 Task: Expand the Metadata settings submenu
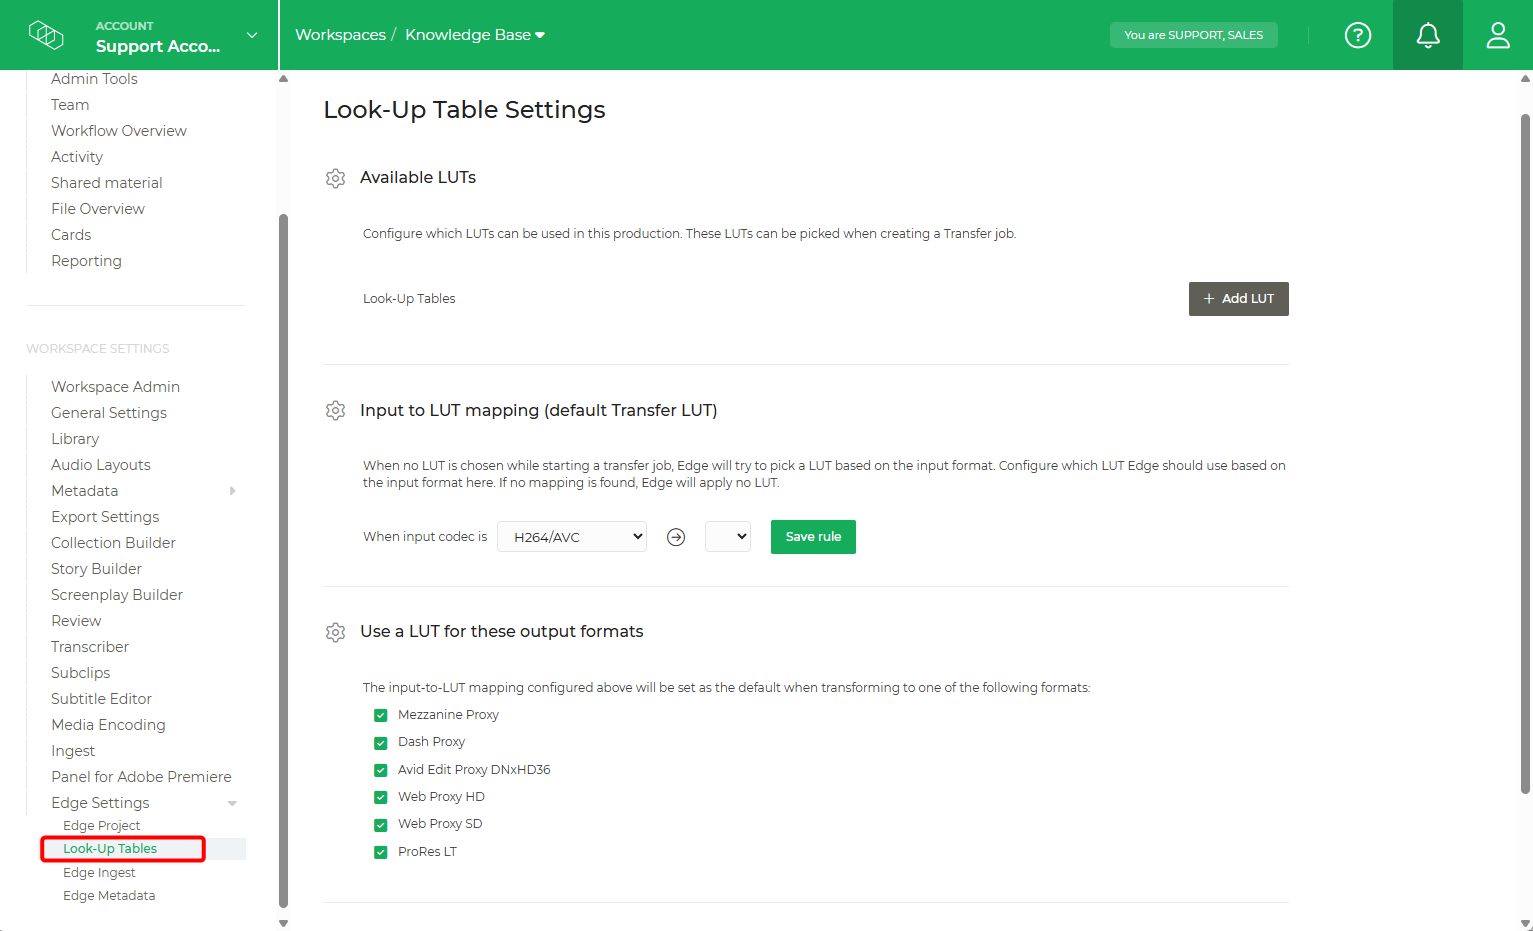[x=232, y=491]
